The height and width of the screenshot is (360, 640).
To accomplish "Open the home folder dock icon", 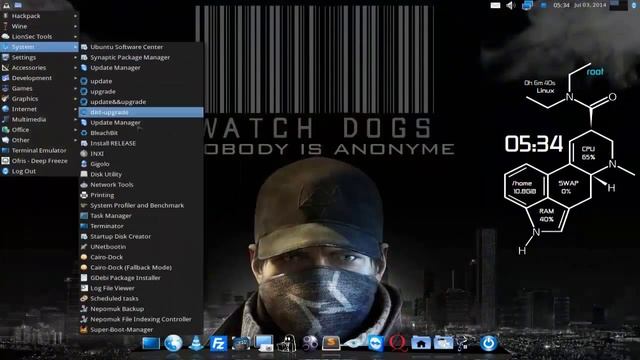I will 421,343.
